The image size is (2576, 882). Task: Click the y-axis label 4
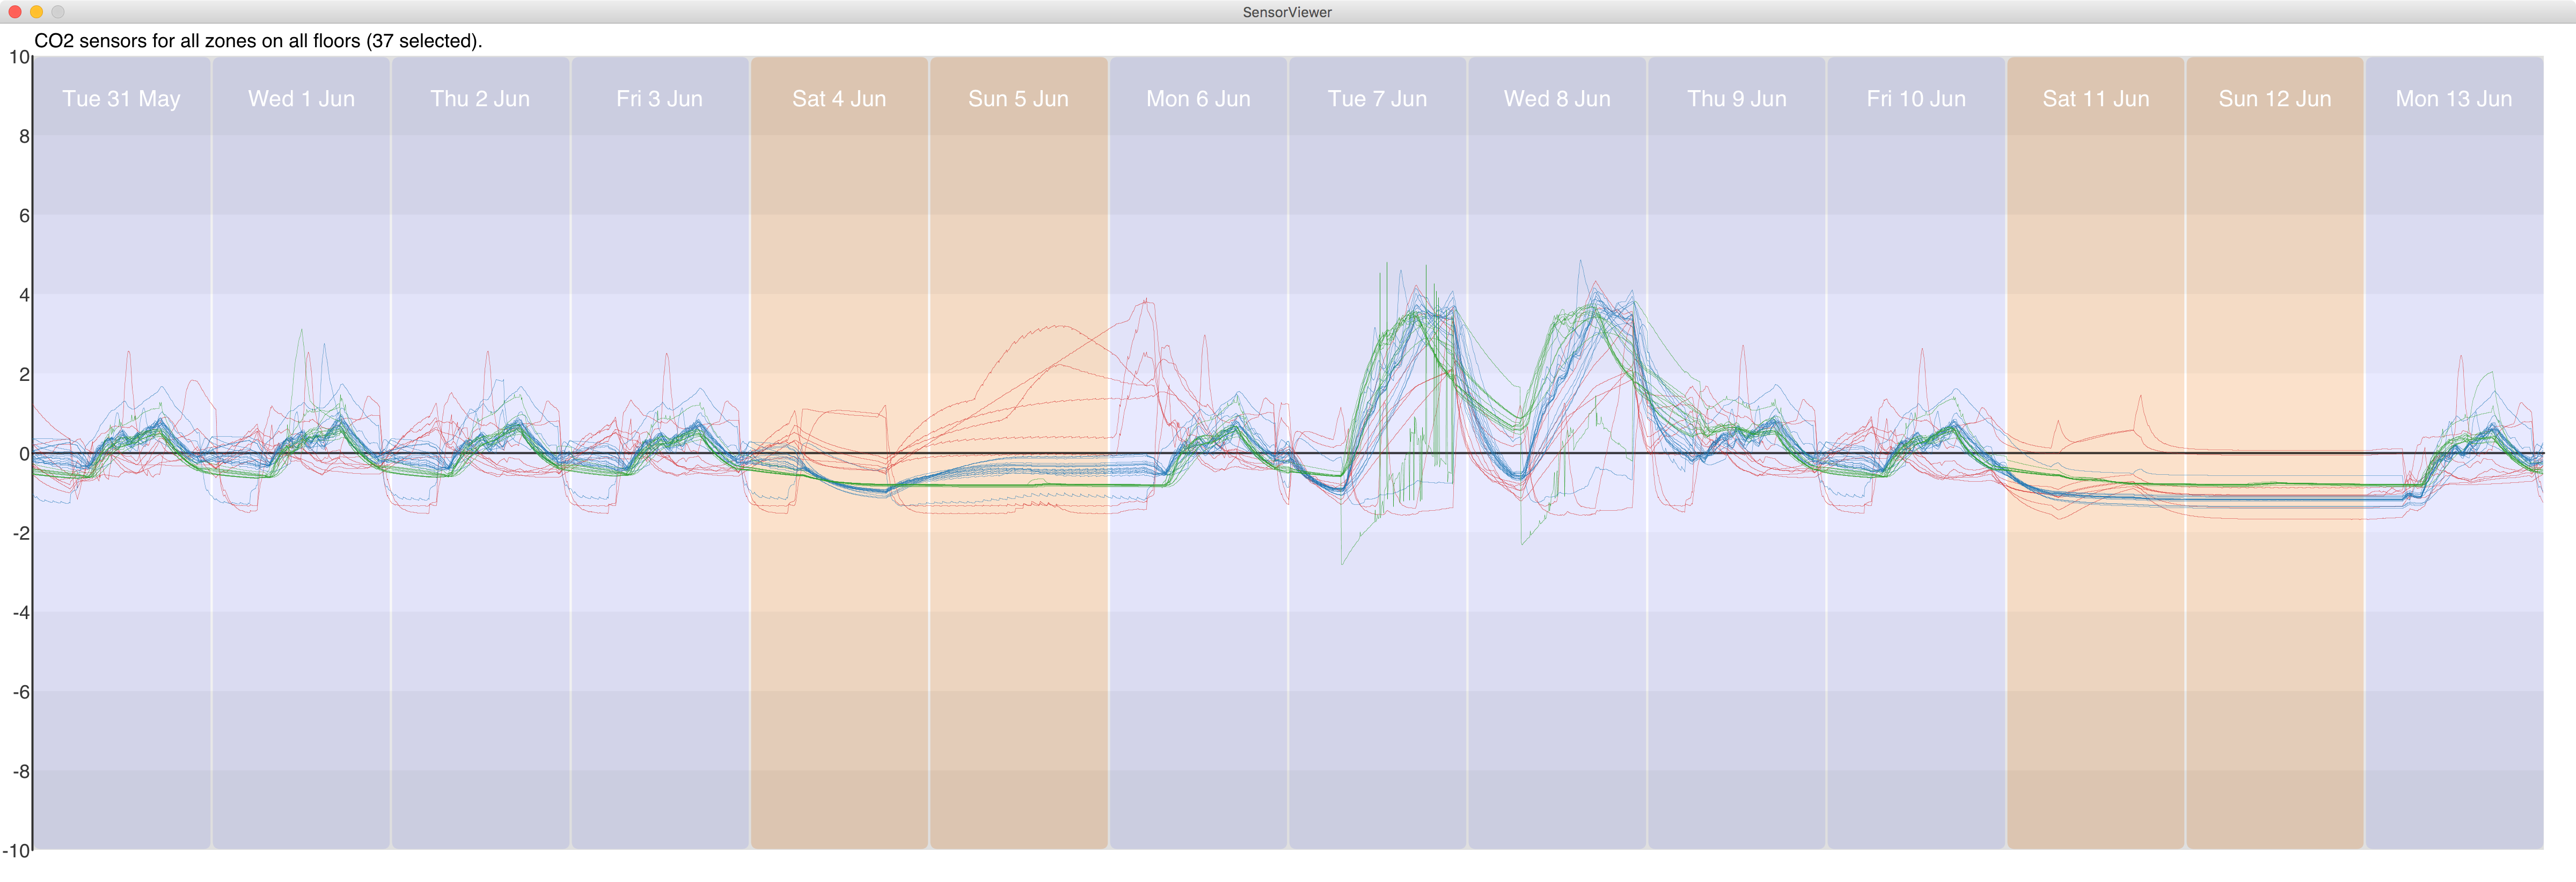coord(24,295)
